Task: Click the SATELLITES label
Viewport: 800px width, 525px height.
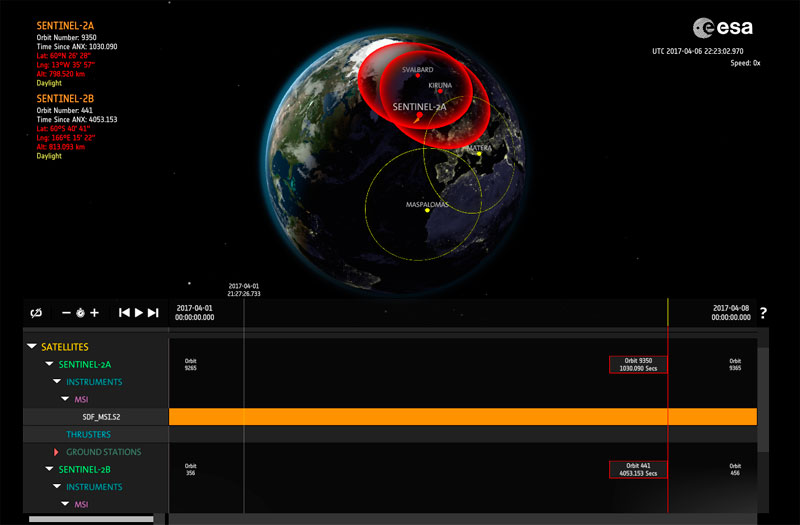Action: pyautogui.click(x=65, y=347)
